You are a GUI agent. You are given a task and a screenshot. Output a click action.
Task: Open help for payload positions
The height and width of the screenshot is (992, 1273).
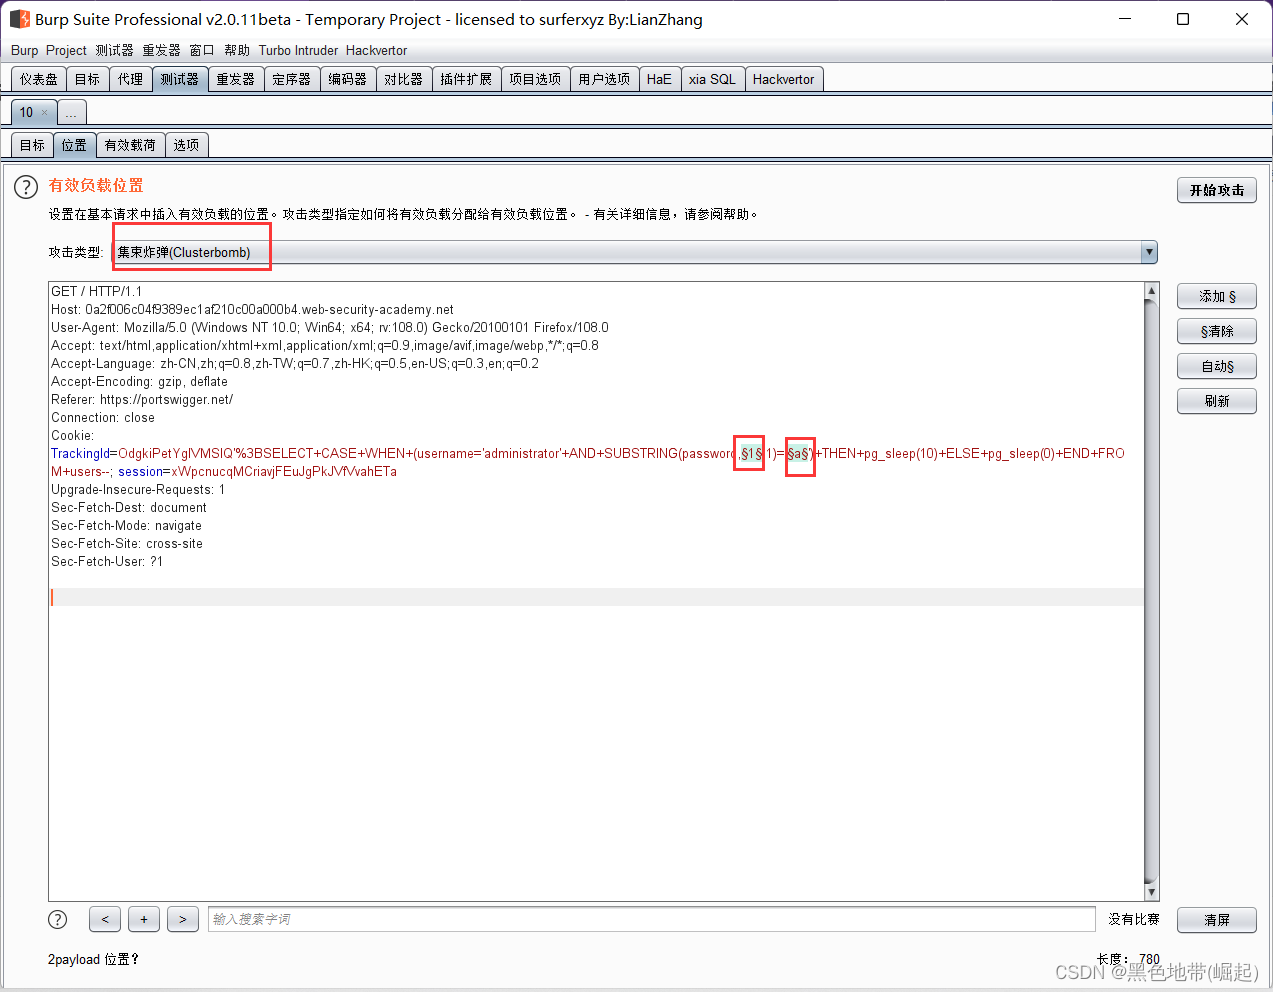pos(26,187)
